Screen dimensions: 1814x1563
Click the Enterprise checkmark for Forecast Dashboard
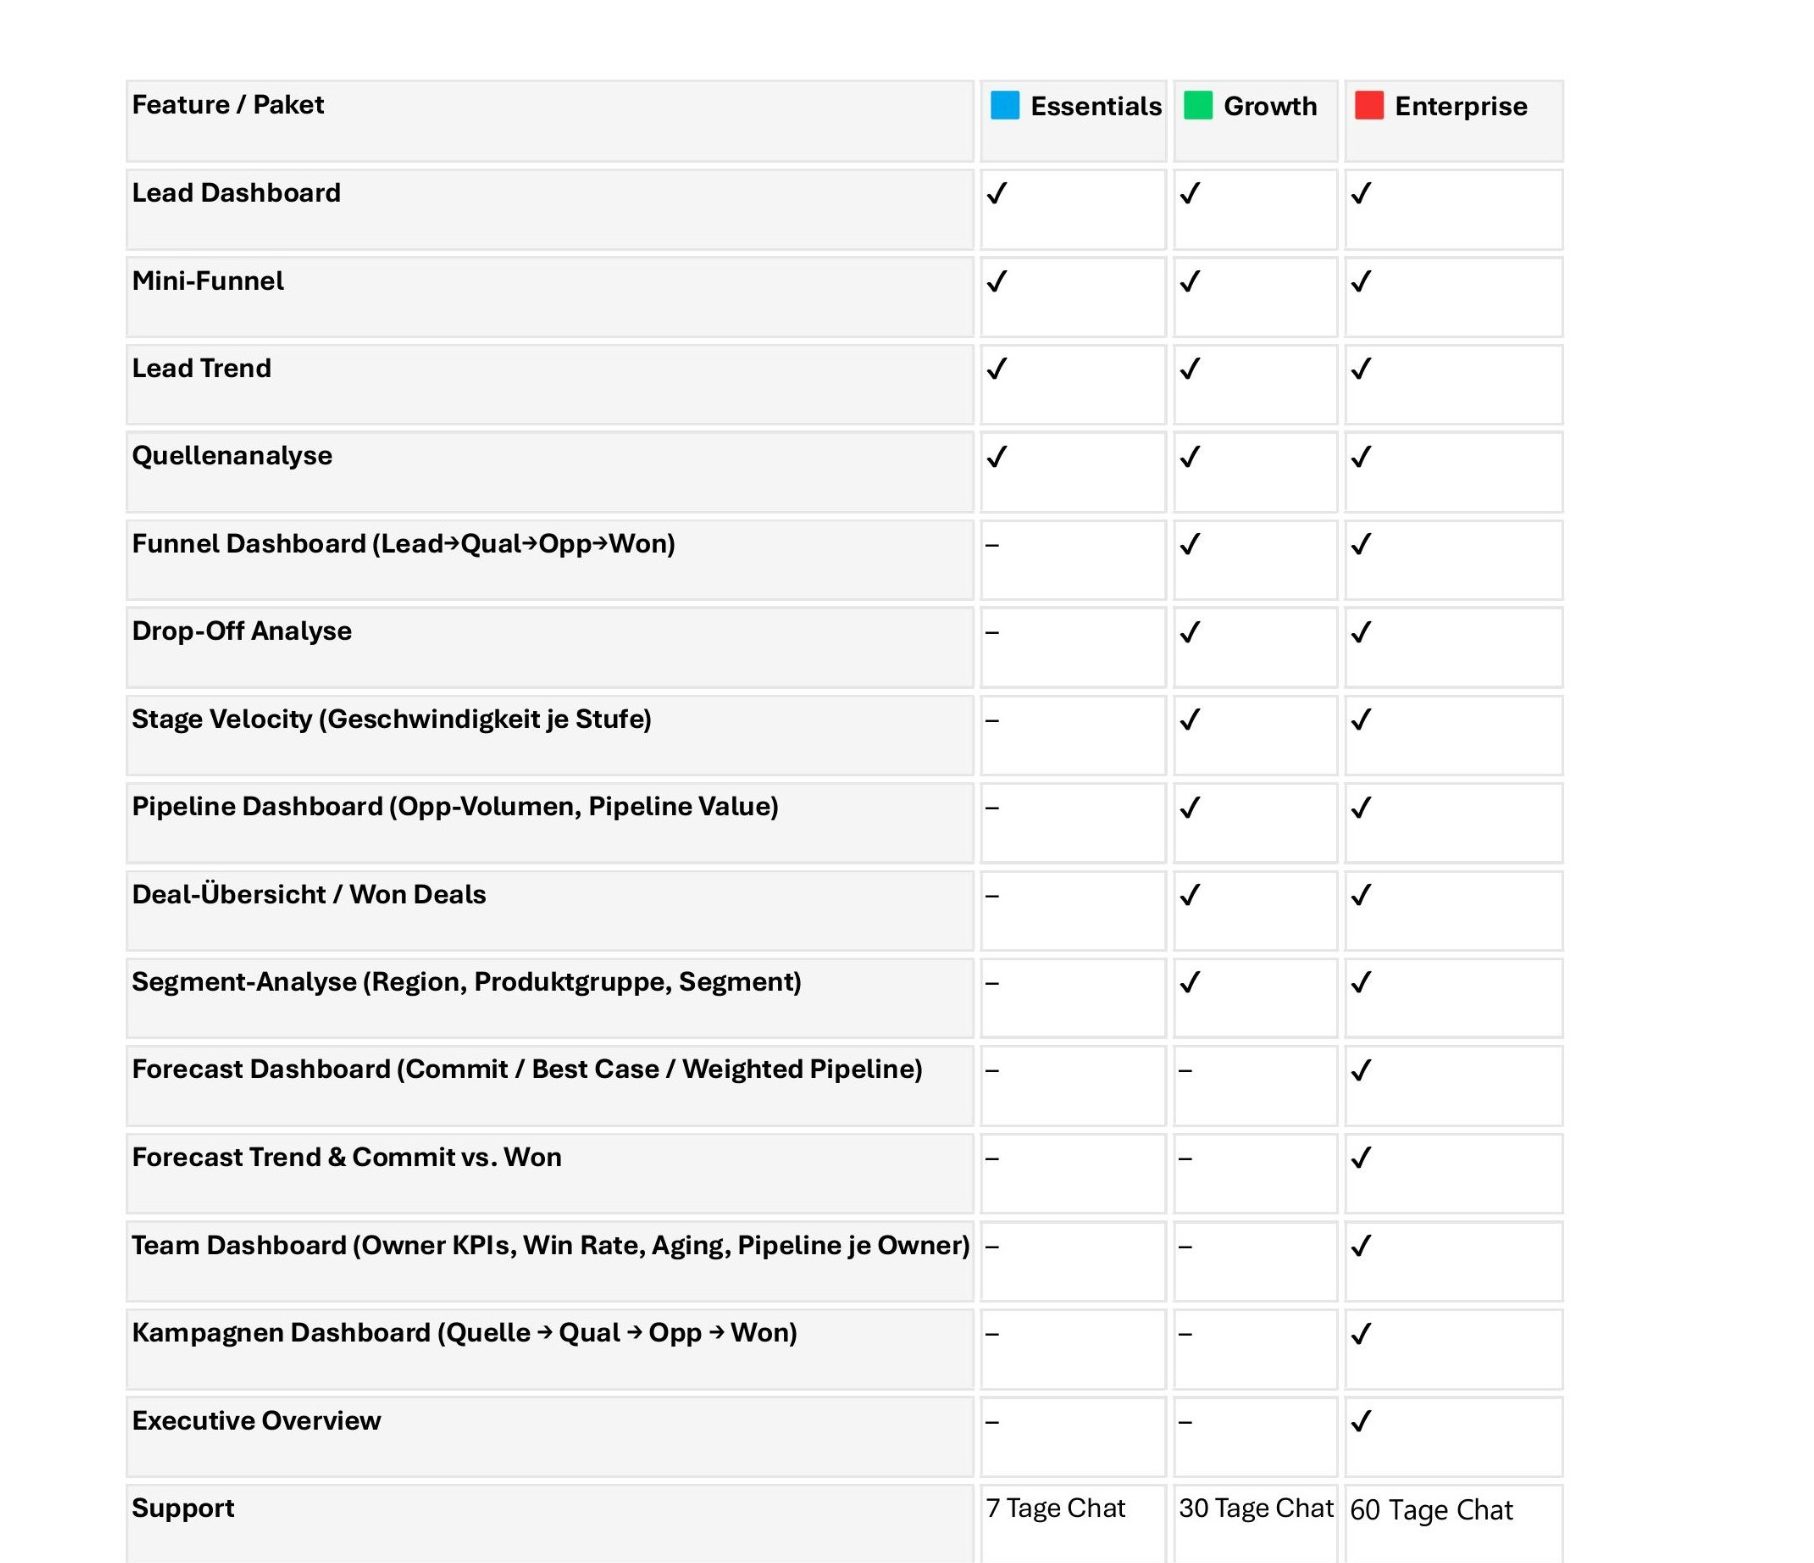1360,1070
